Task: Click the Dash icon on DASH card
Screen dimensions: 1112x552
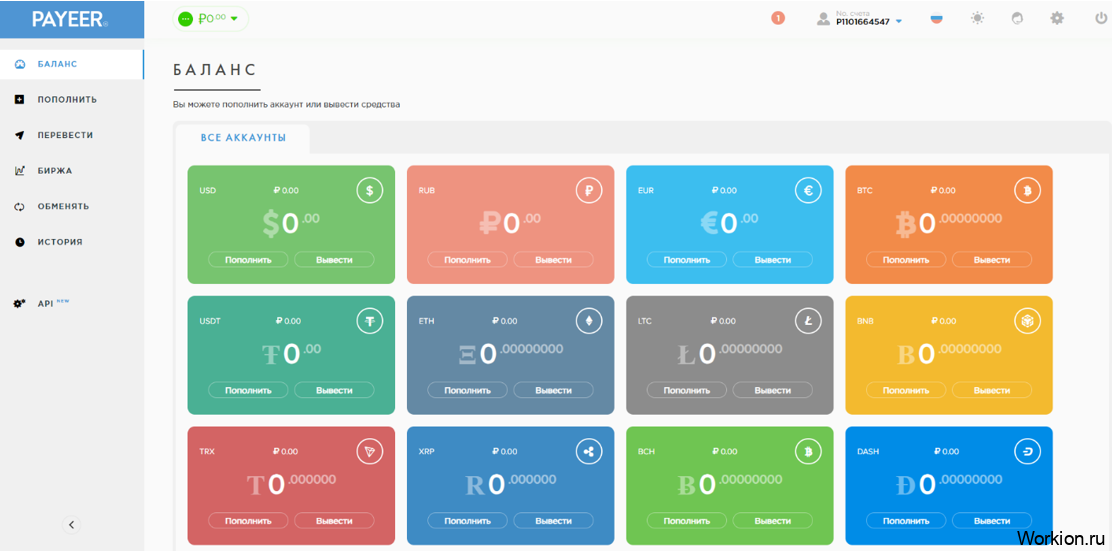Action: pyautogui.click(x=1027, y=451)
